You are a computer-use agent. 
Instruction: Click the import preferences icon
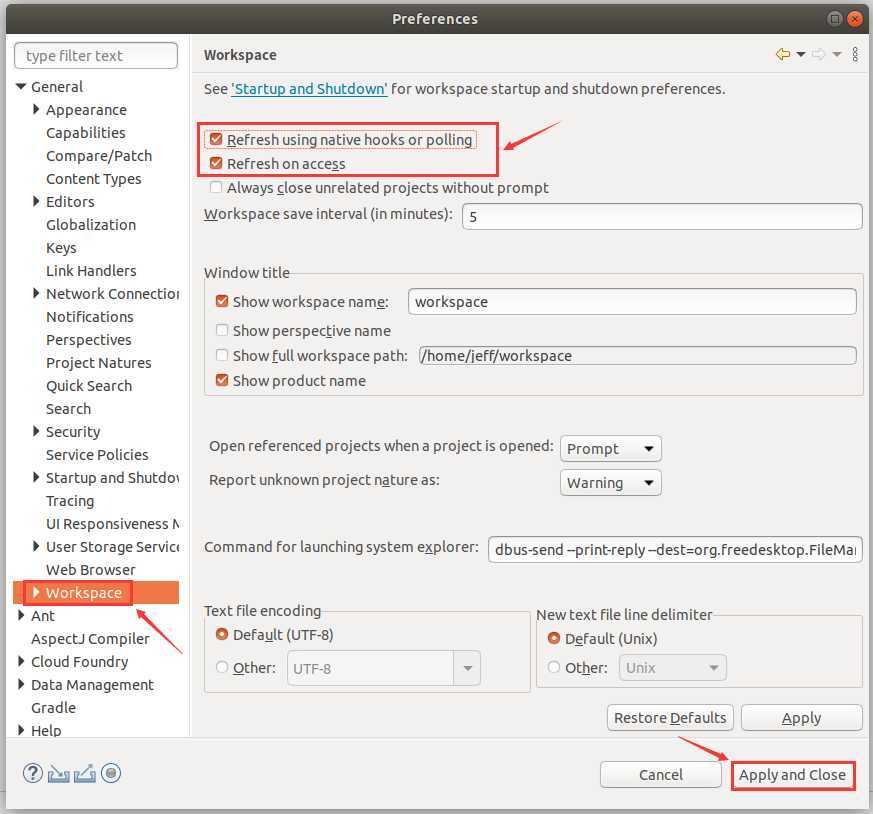coord(58,773)
